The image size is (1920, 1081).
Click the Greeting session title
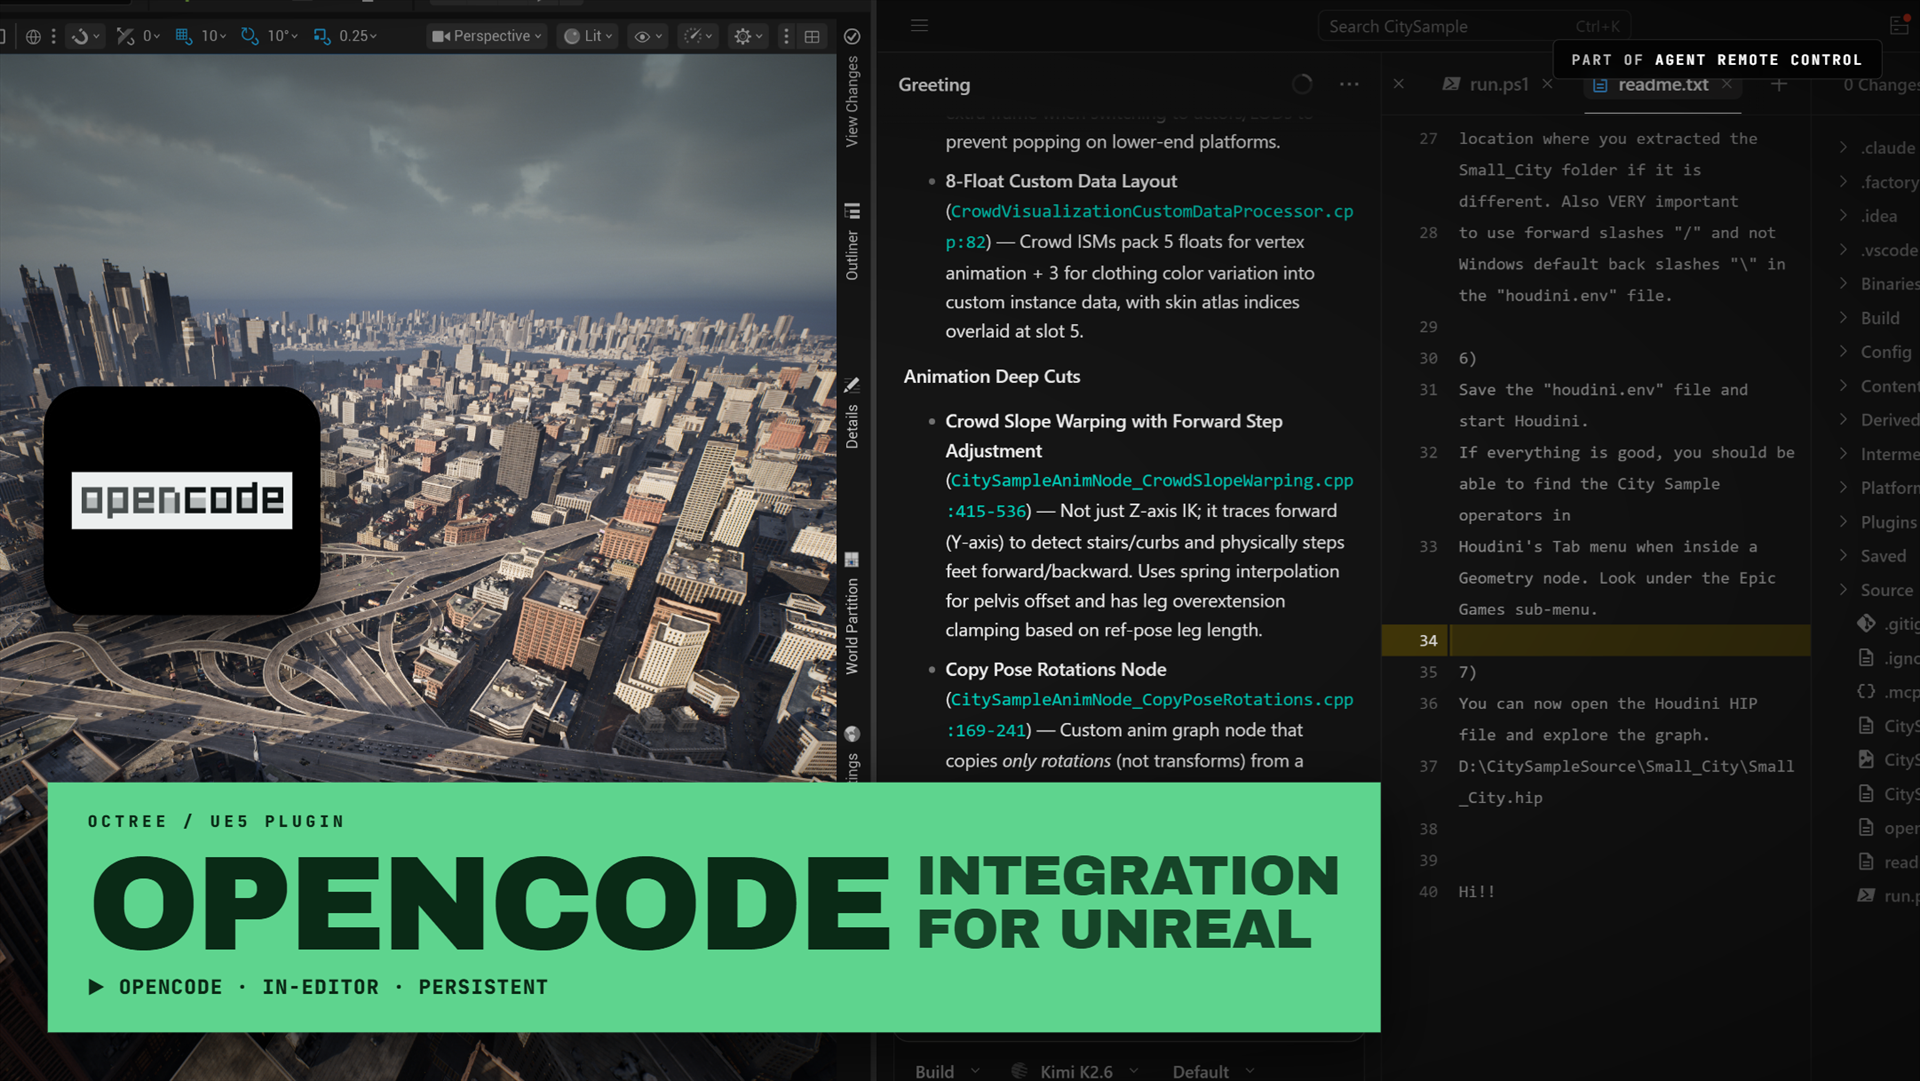click(934, 84)
